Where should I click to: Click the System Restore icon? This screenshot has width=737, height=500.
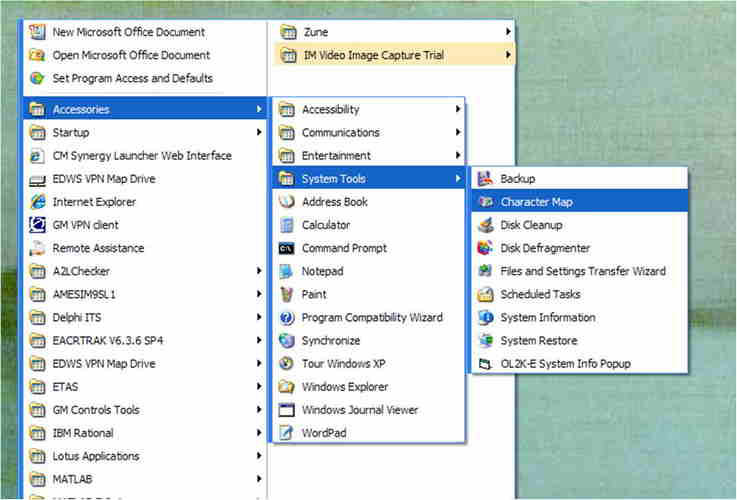[x=486, y=341]
